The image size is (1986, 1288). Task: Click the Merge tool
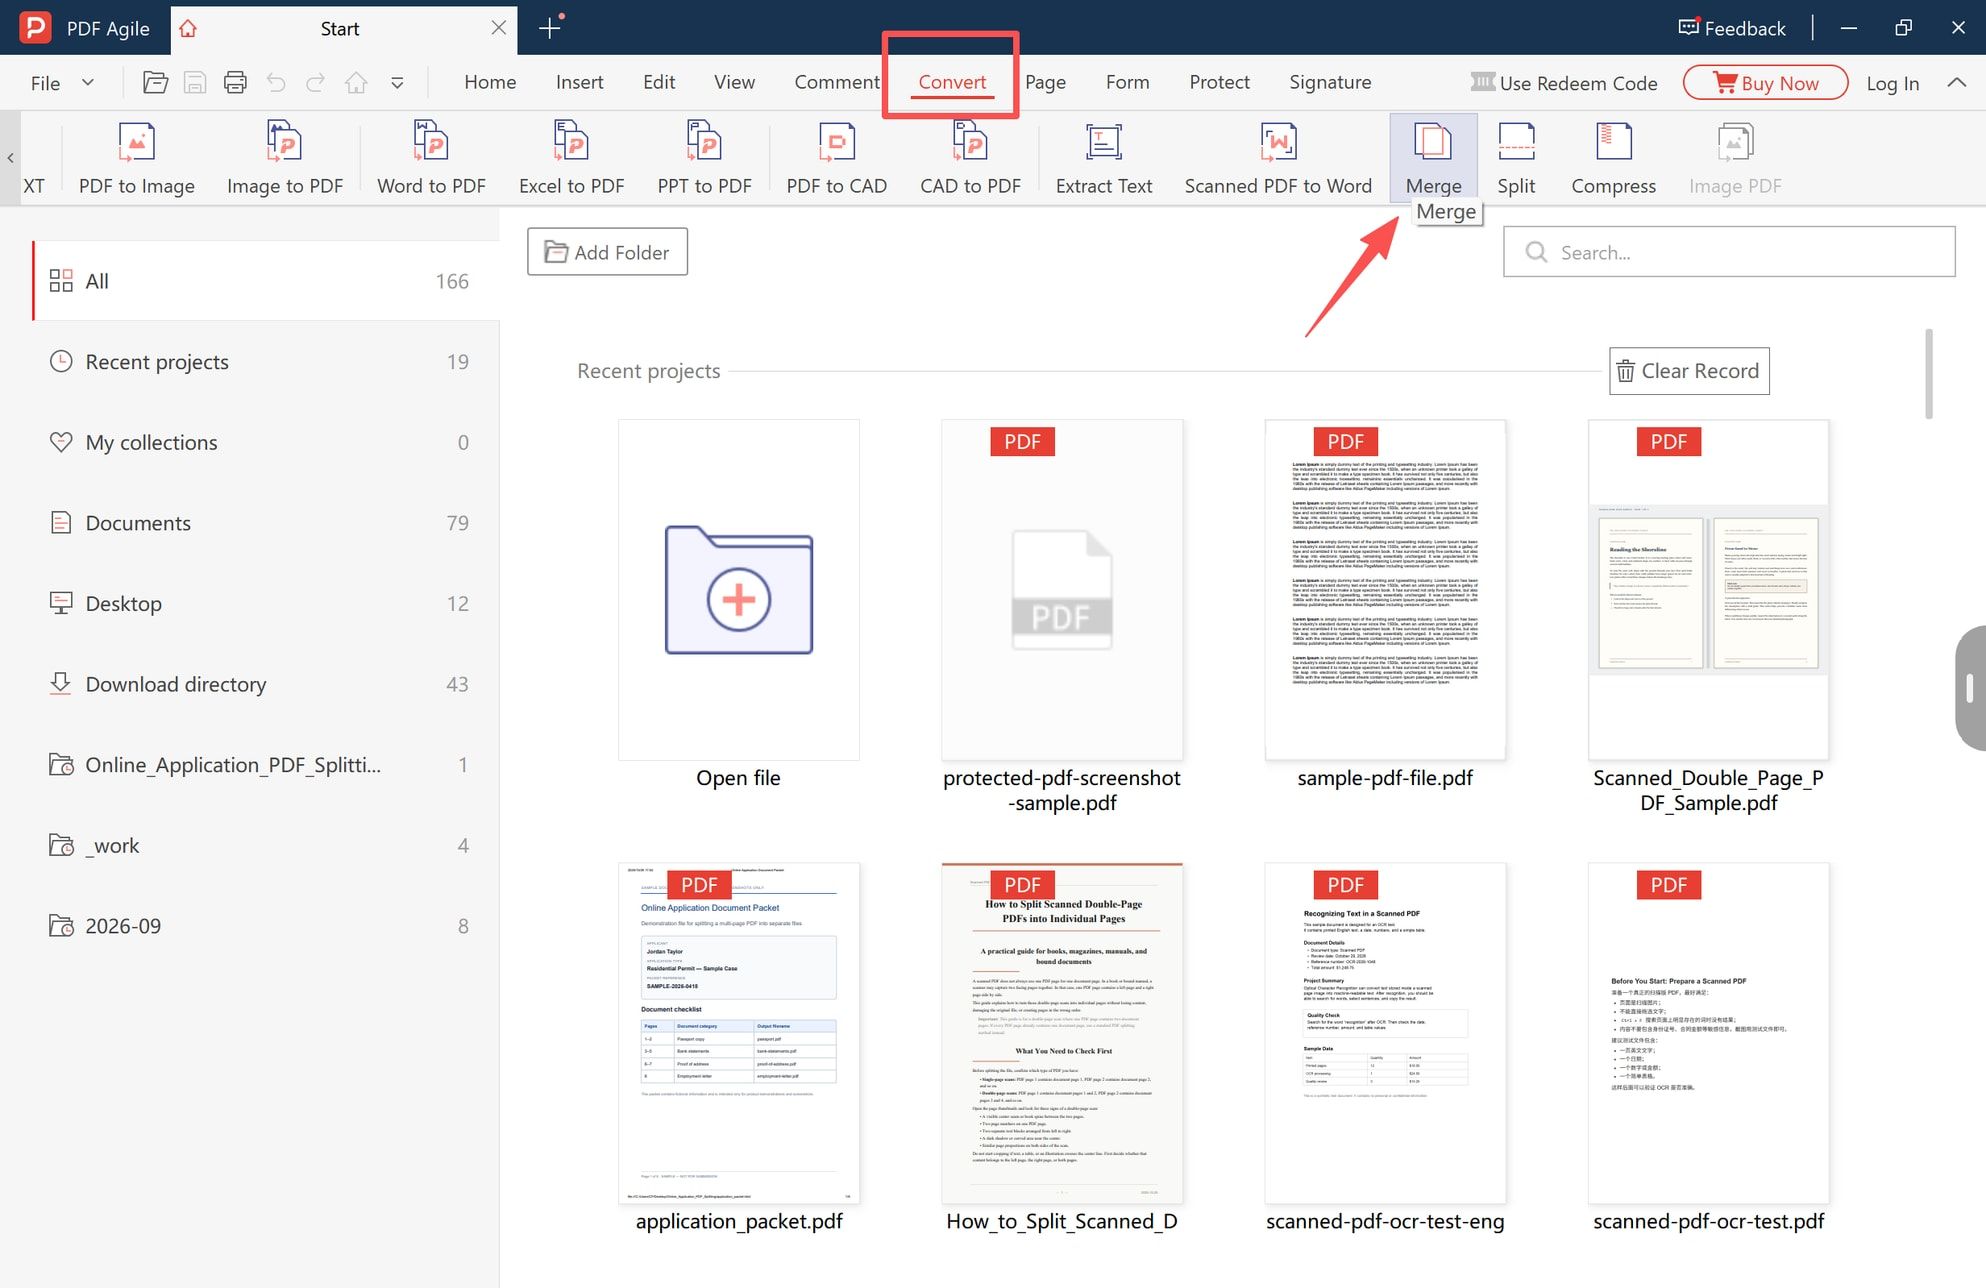(x=1433, y=158)
